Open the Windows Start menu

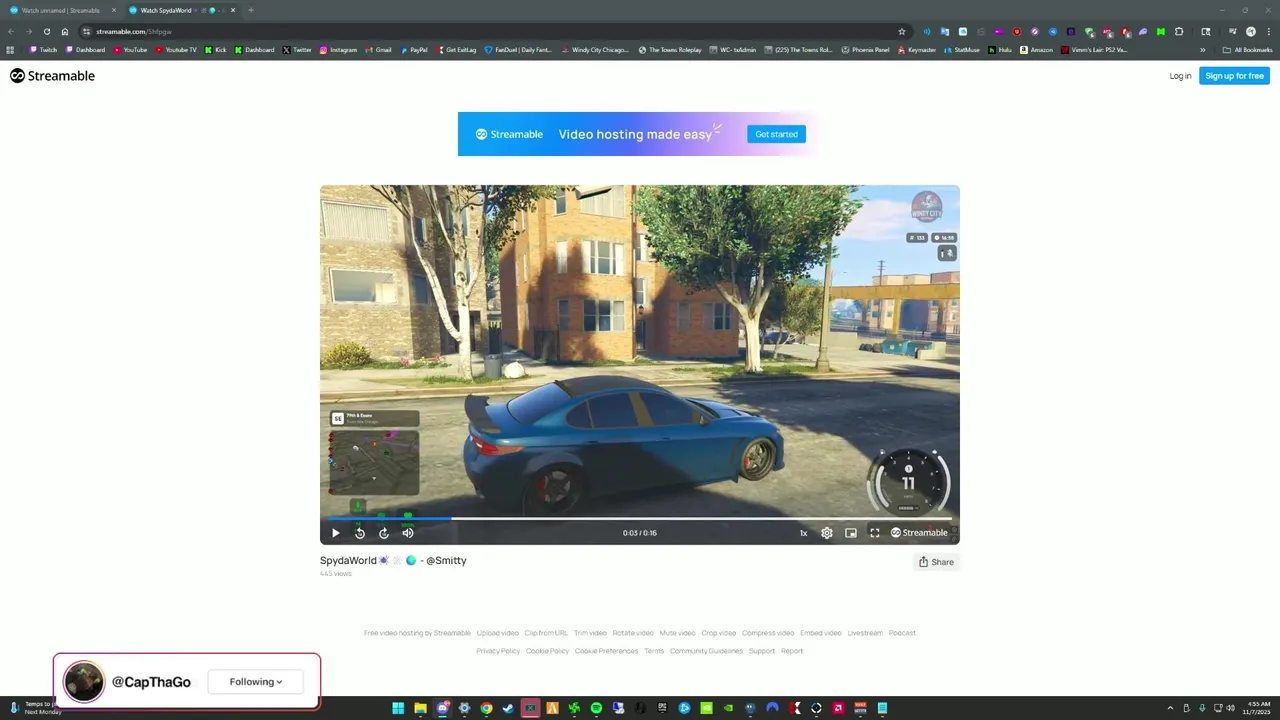398,708
